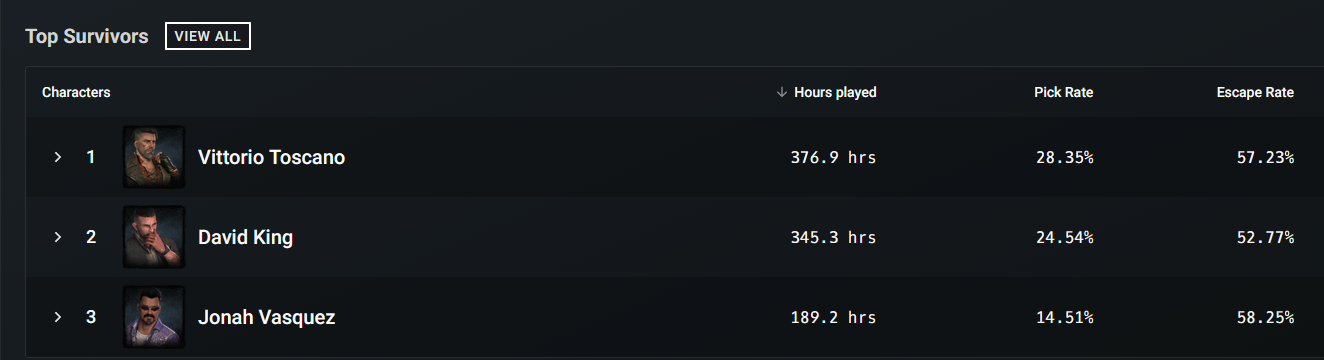Click the Top Survivors heading
Image resolution: width=1324 pixels, height=360 pixels.
click(x=87, y=36)
